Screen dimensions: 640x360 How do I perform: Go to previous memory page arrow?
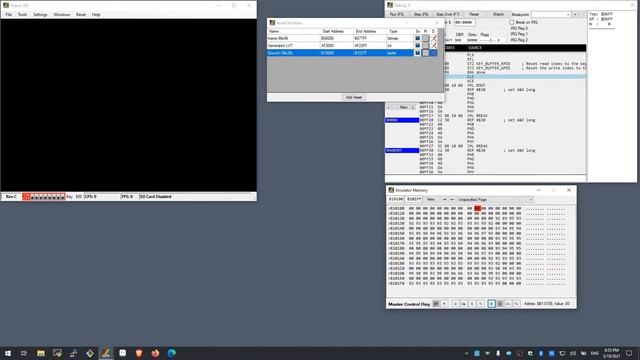[452, 200]
